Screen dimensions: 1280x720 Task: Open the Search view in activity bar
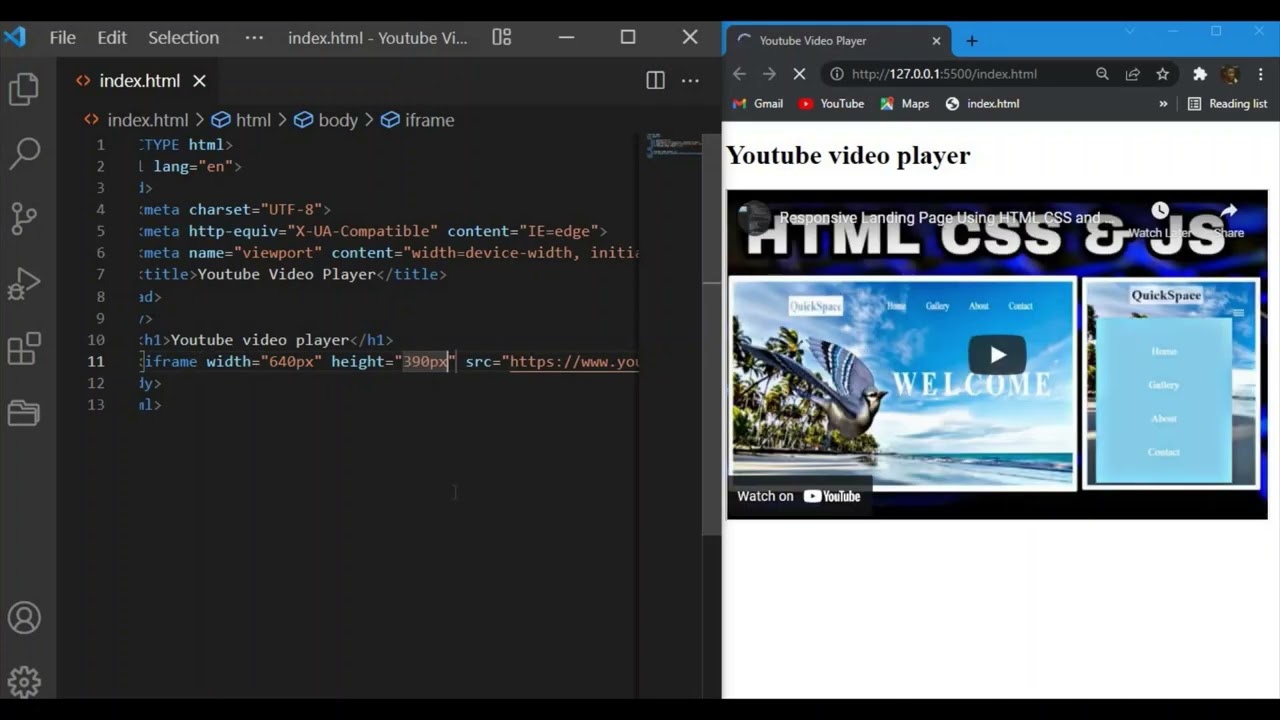23,153
